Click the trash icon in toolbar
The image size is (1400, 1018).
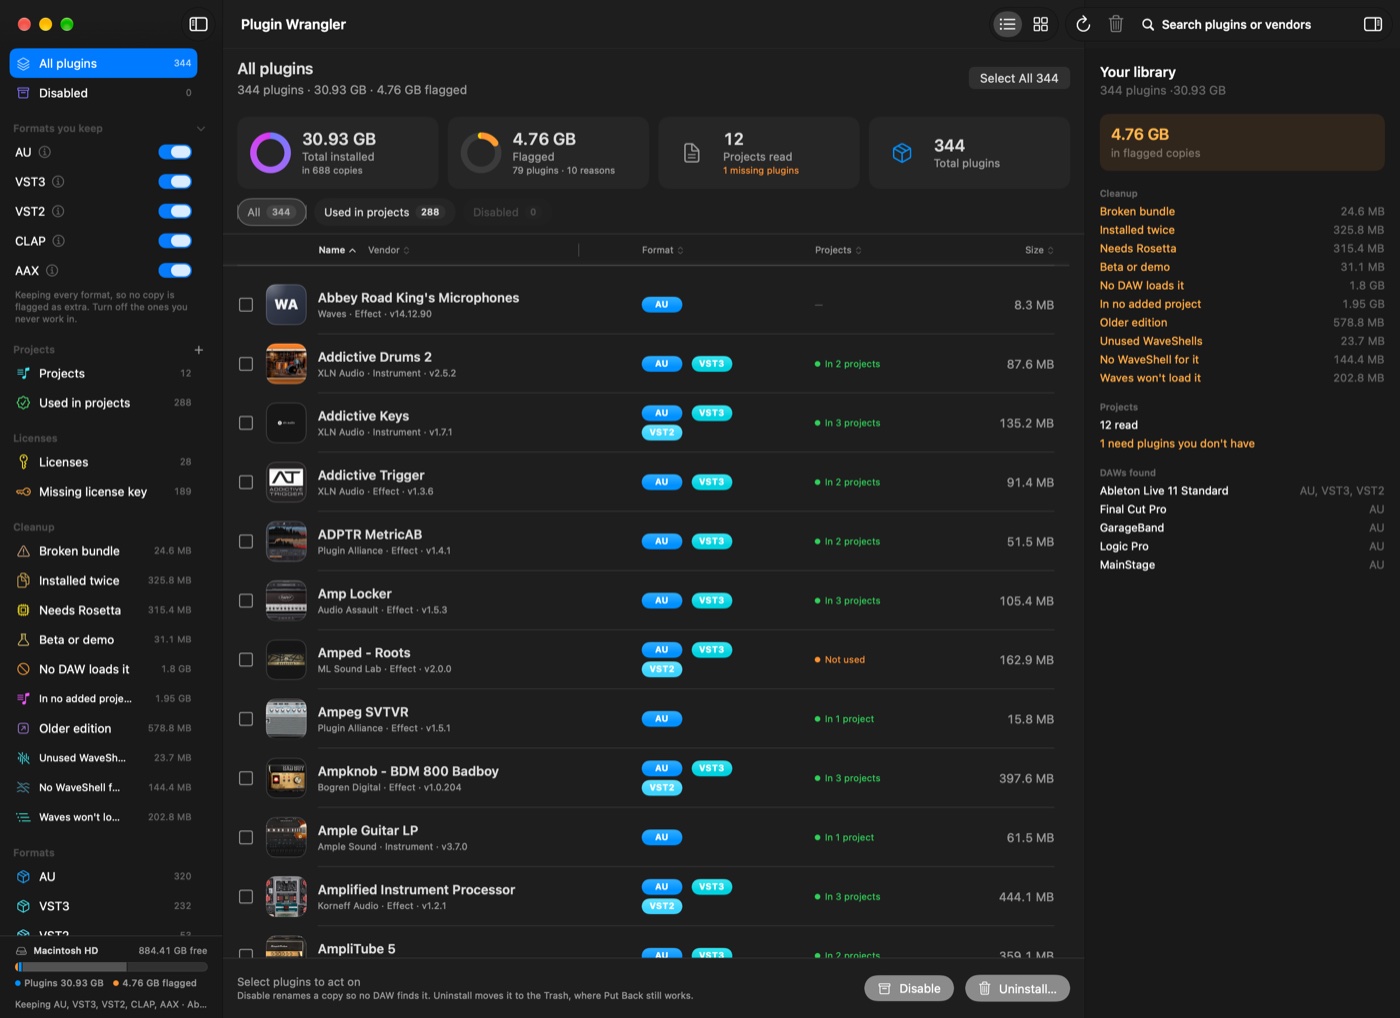click(x=1116, y=24)
